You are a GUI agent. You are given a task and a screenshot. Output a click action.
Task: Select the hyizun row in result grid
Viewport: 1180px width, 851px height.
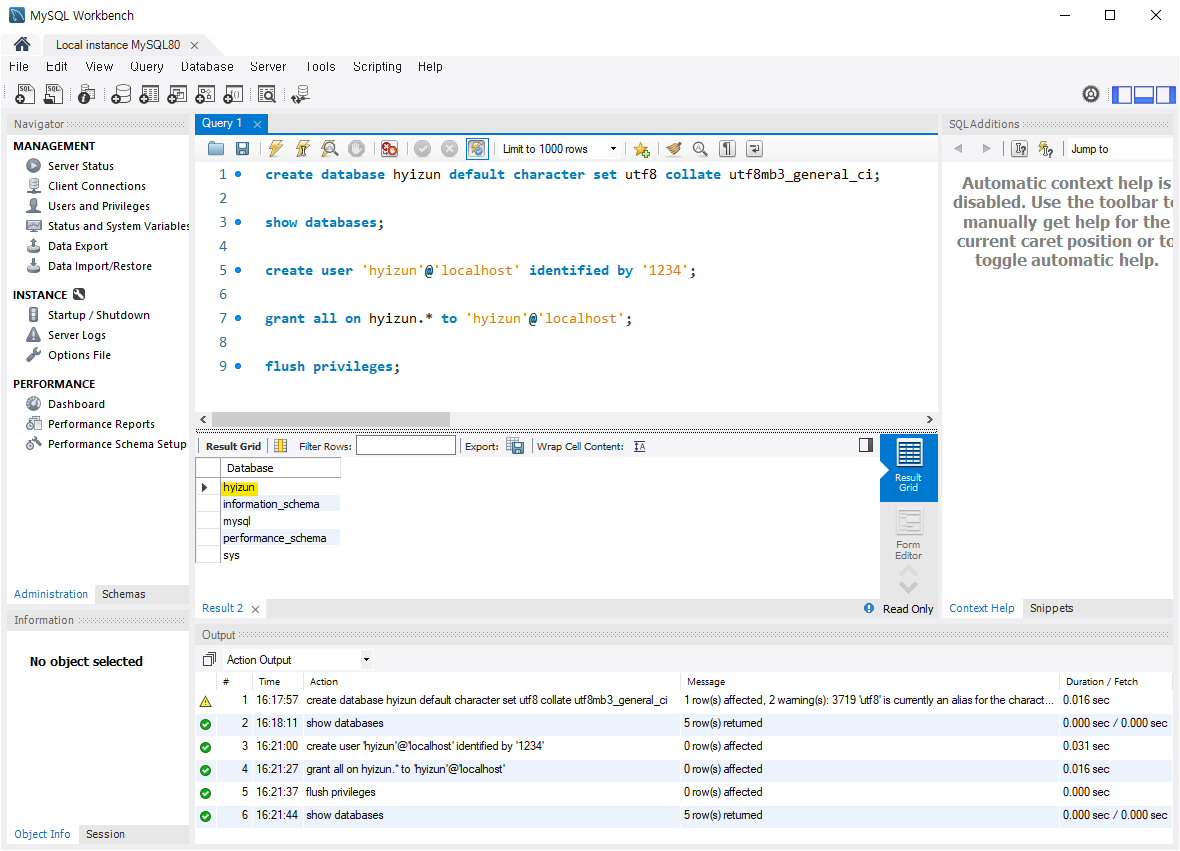(x=269, y=488)
